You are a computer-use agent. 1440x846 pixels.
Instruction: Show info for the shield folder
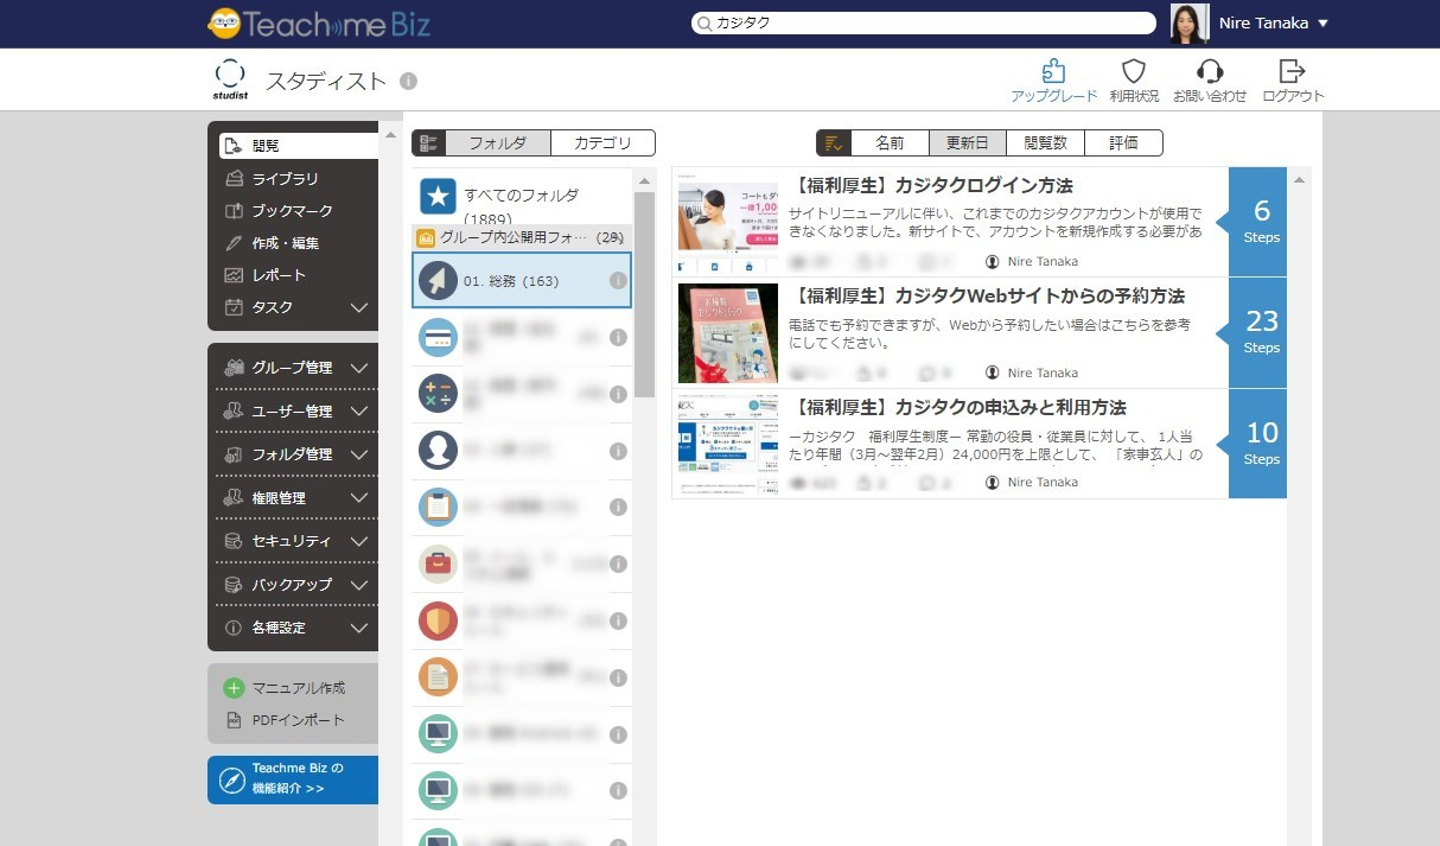(619, 621)
